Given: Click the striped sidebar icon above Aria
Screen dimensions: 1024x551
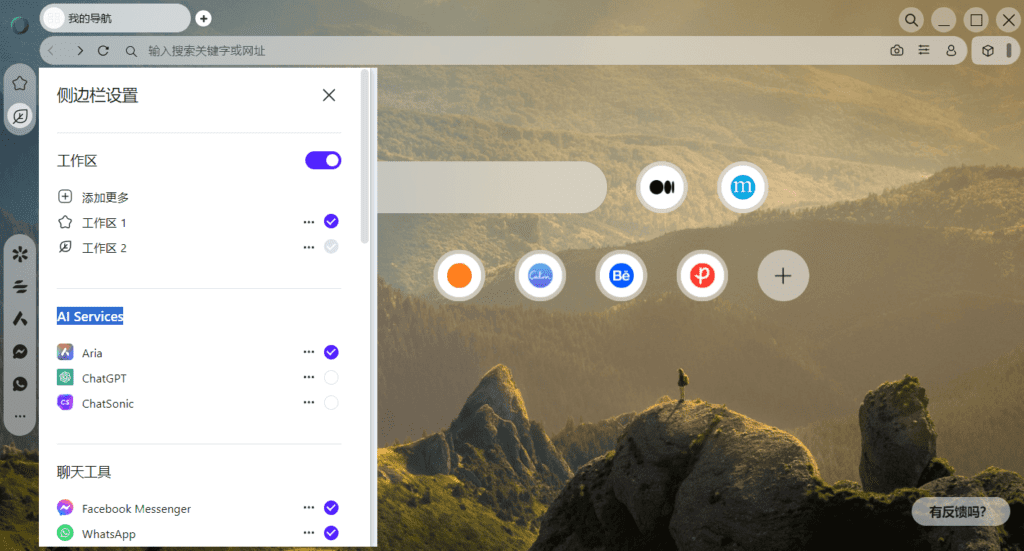Looking at the screenshot, I should click(20, 286).
